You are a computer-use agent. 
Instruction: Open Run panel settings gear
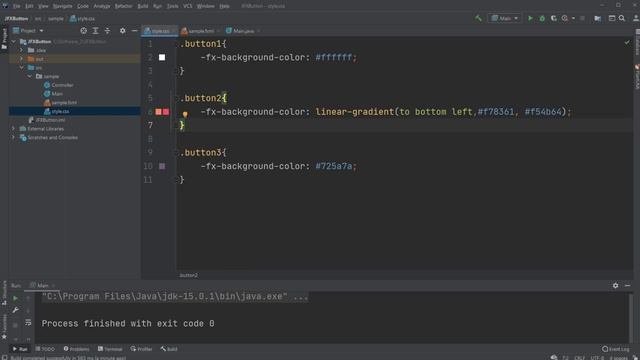(x=615, y=286)
